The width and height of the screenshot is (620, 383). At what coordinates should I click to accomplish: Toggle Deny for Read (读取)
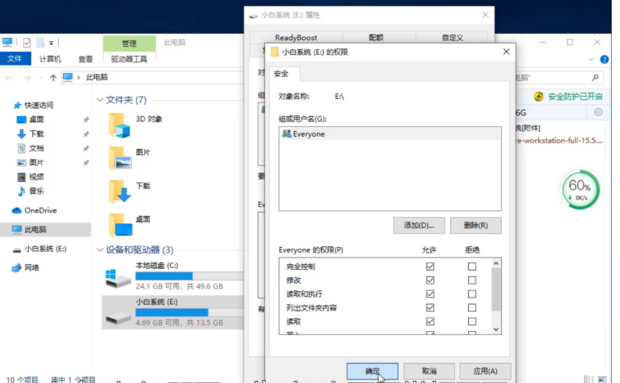472,321
